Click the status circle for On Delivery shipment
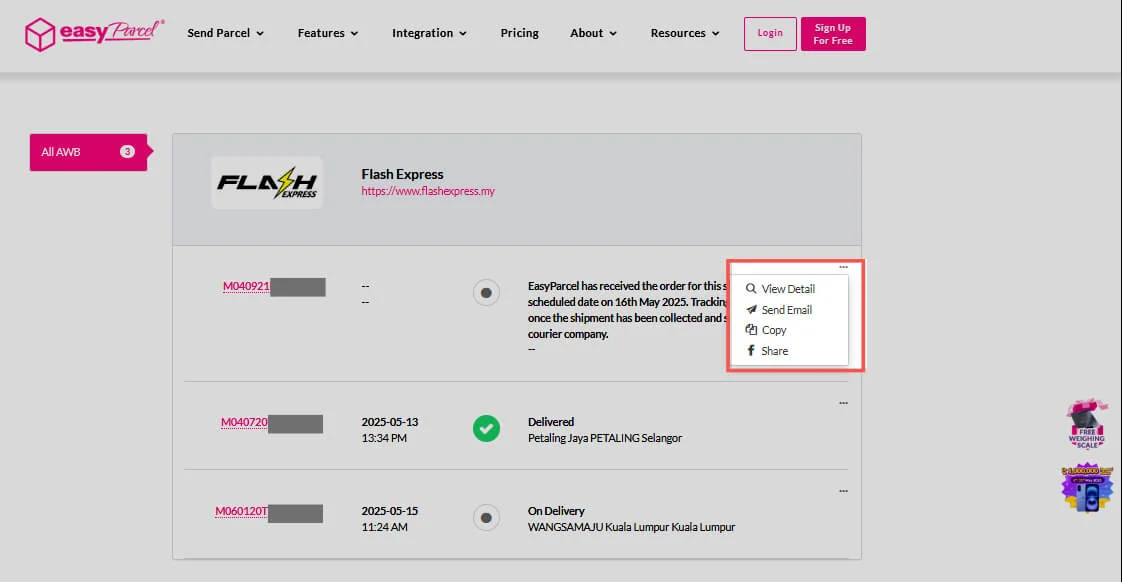 (486, 518)
